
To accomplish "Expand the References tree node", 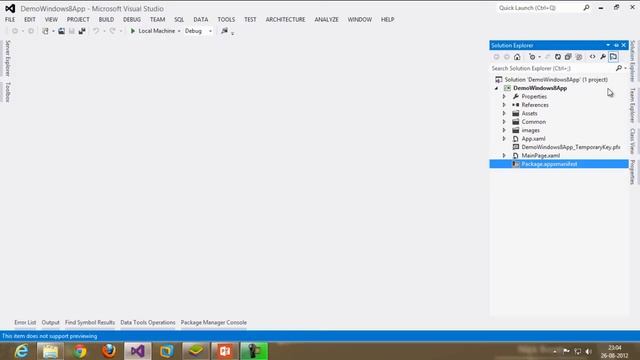I will (x=504, y=105).
